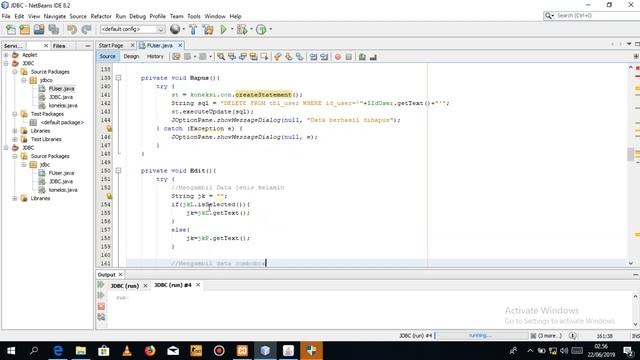Screen dimensions: 640x360
Task: Run the project with green play icon
Action: [223, 29]
